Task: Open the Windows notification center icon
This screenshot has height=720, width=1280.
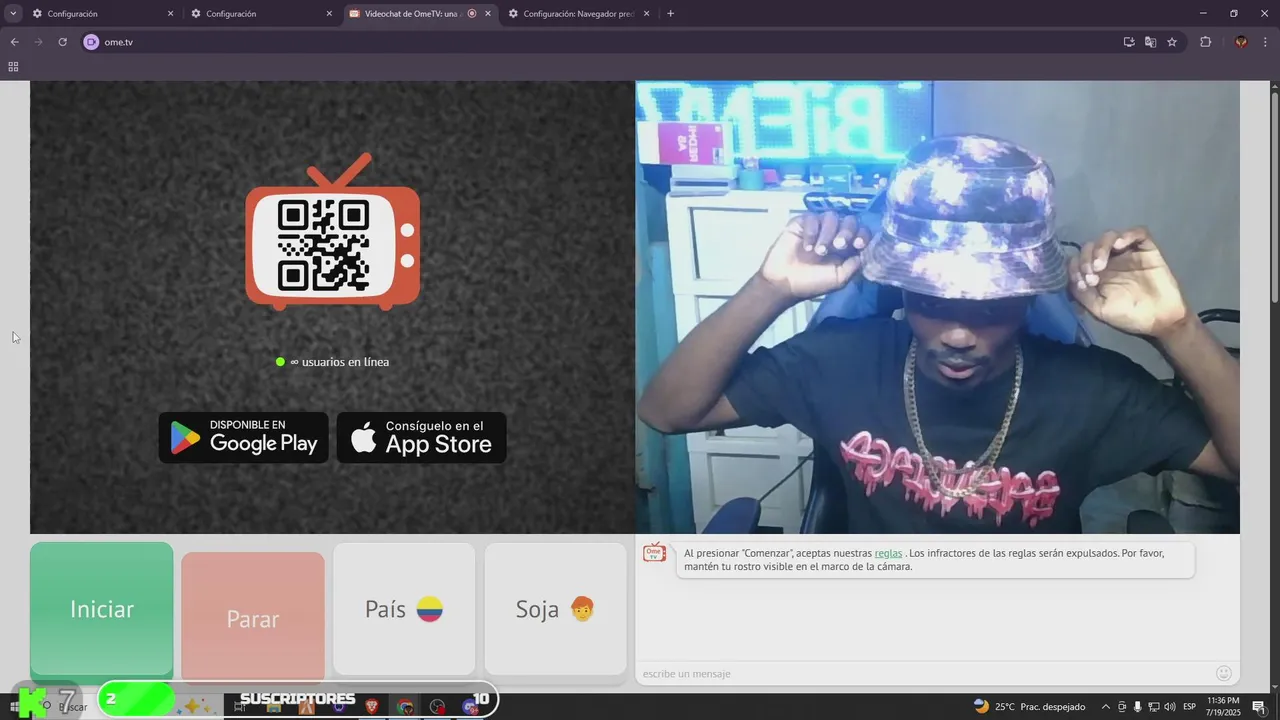Action: pos(1258,706)
